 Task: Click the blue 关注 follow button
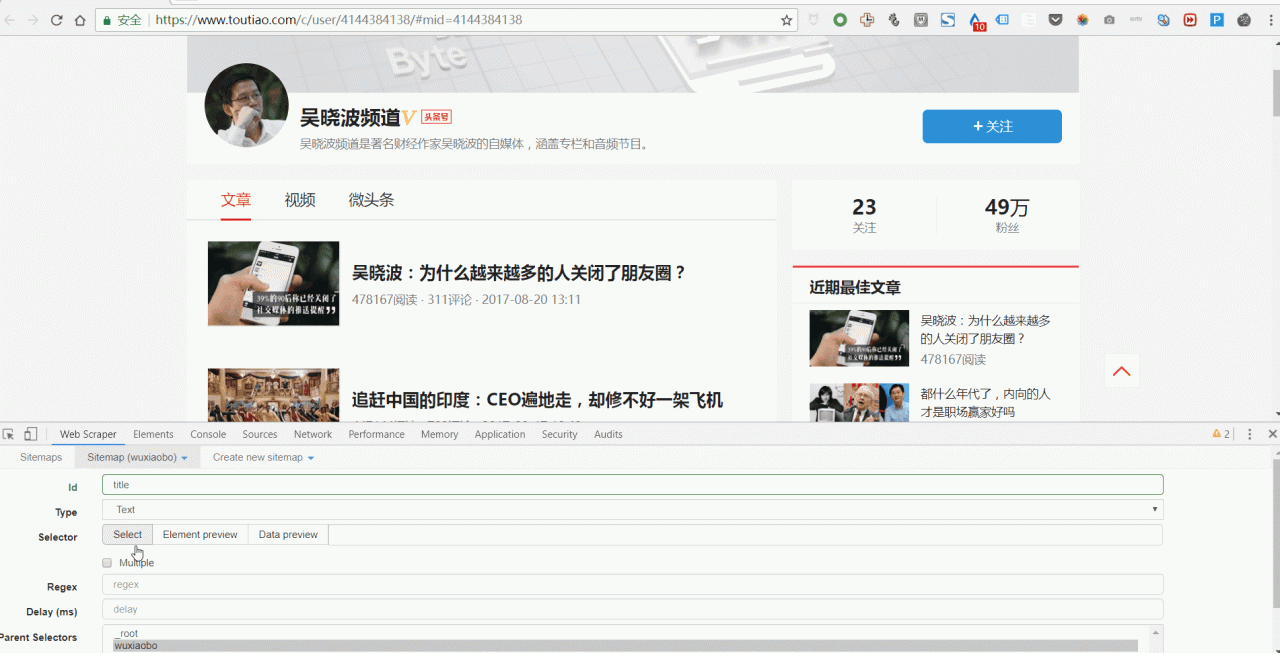coord(992,126)
